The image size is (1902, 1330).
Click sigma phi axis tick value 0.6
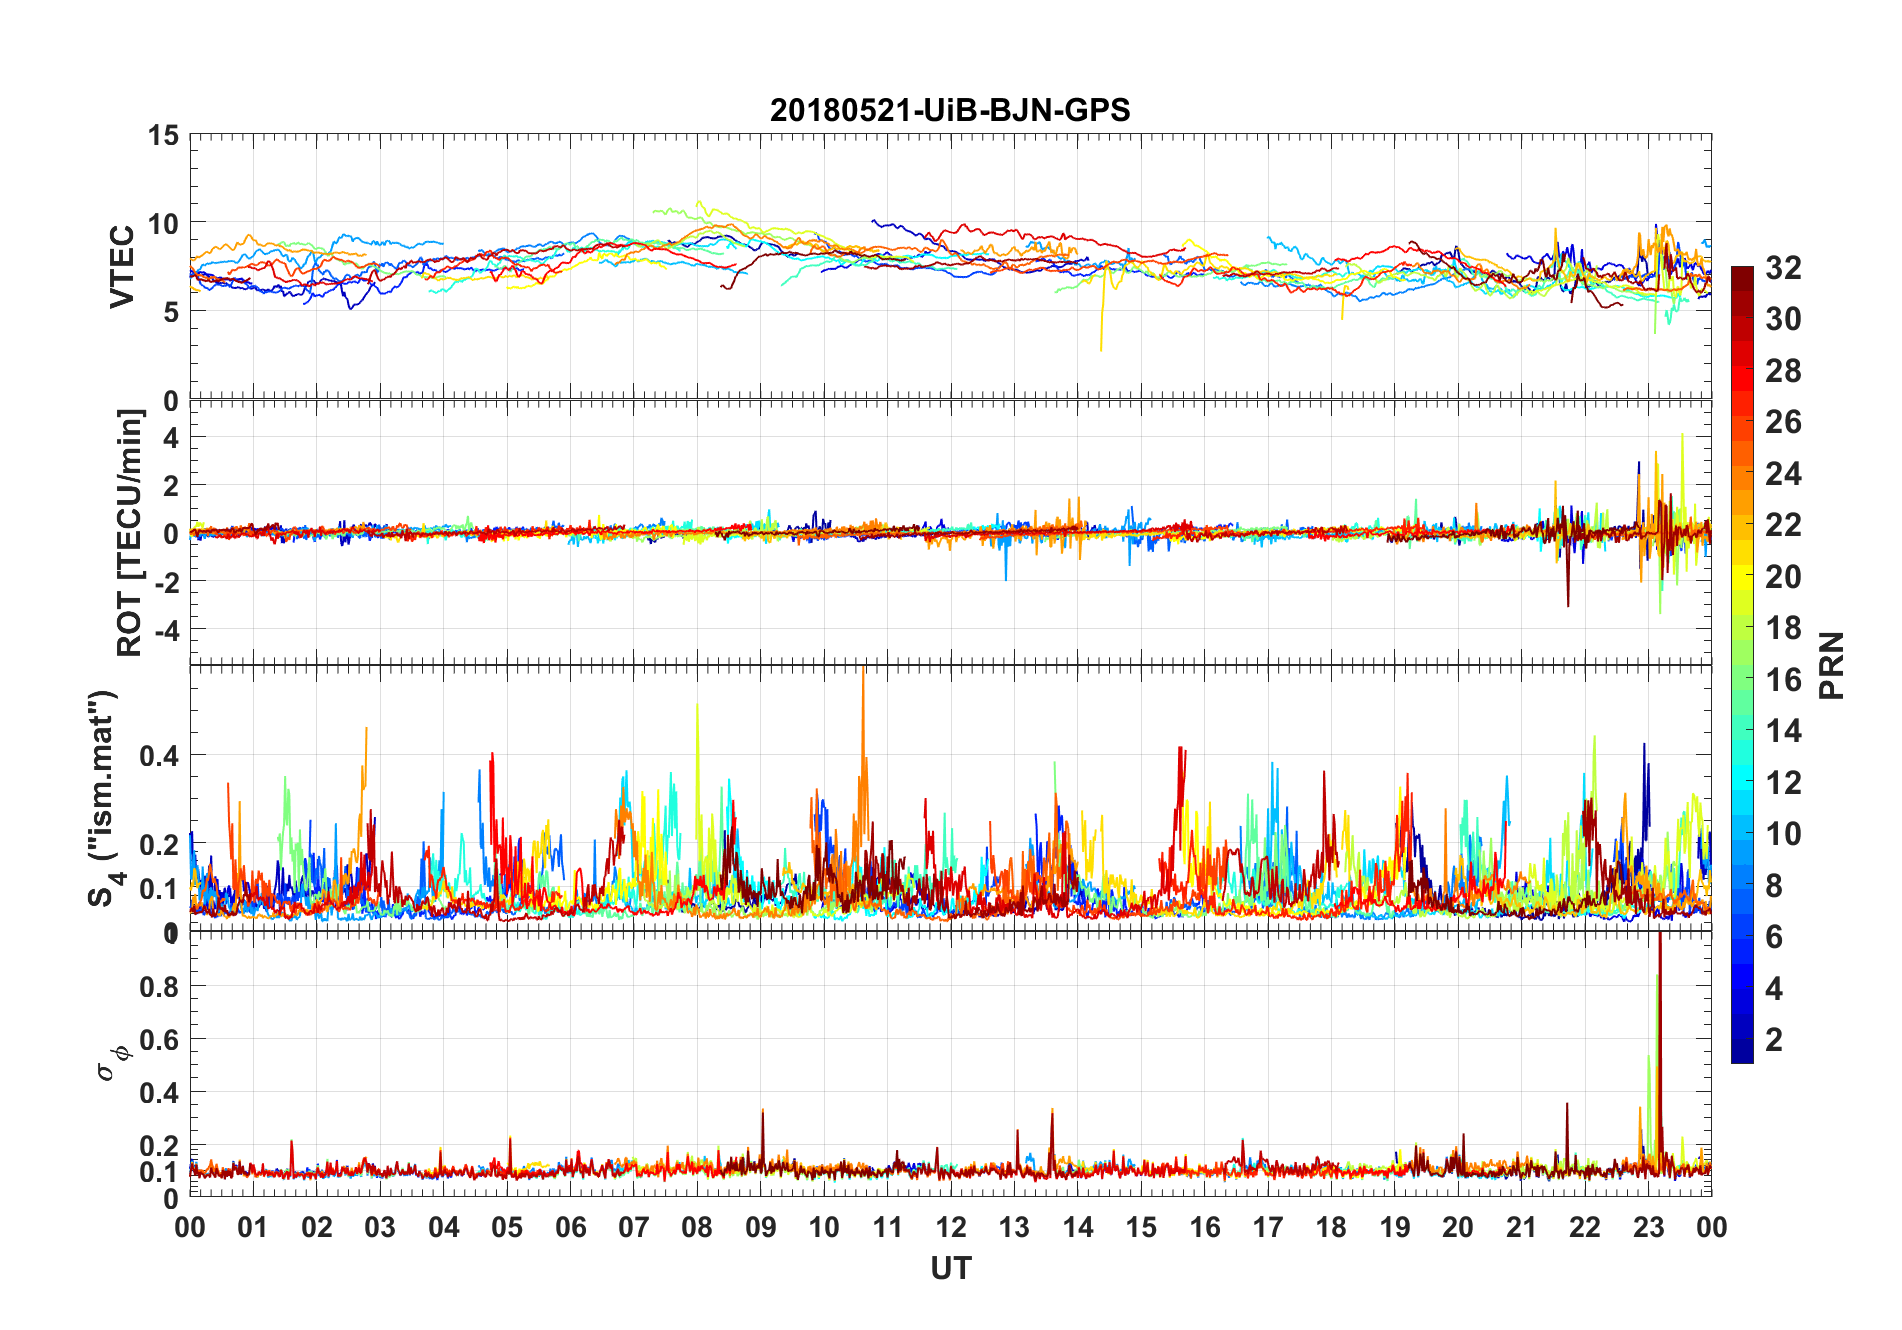coord(159,1040)
